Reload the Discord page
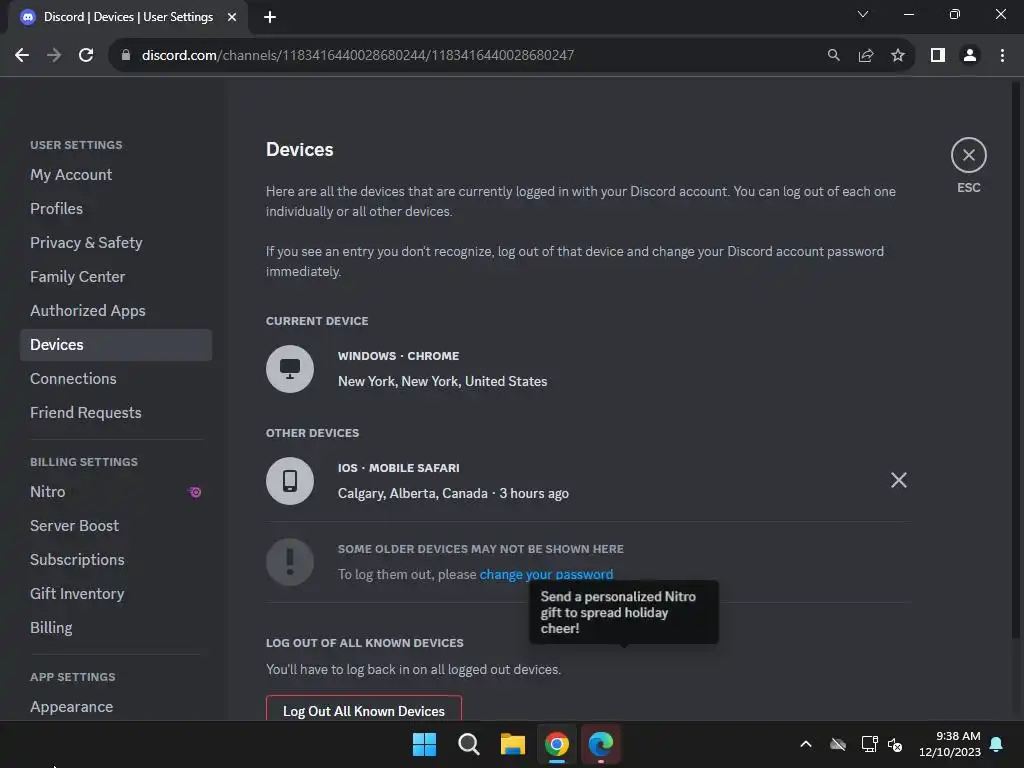The width and height of the screenshot is (1024, 768). (x=86, y=55)
